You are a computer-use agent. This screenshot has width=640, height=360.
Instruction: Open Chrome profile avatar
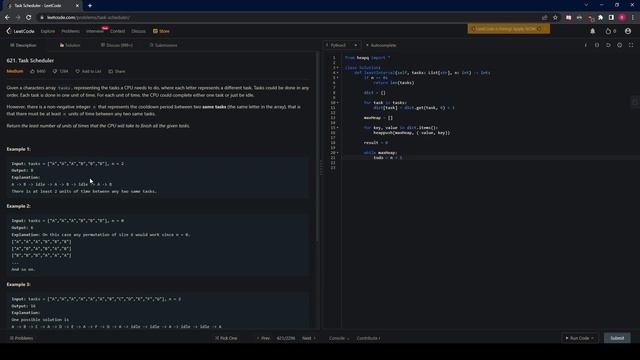[x=622, y=18]
